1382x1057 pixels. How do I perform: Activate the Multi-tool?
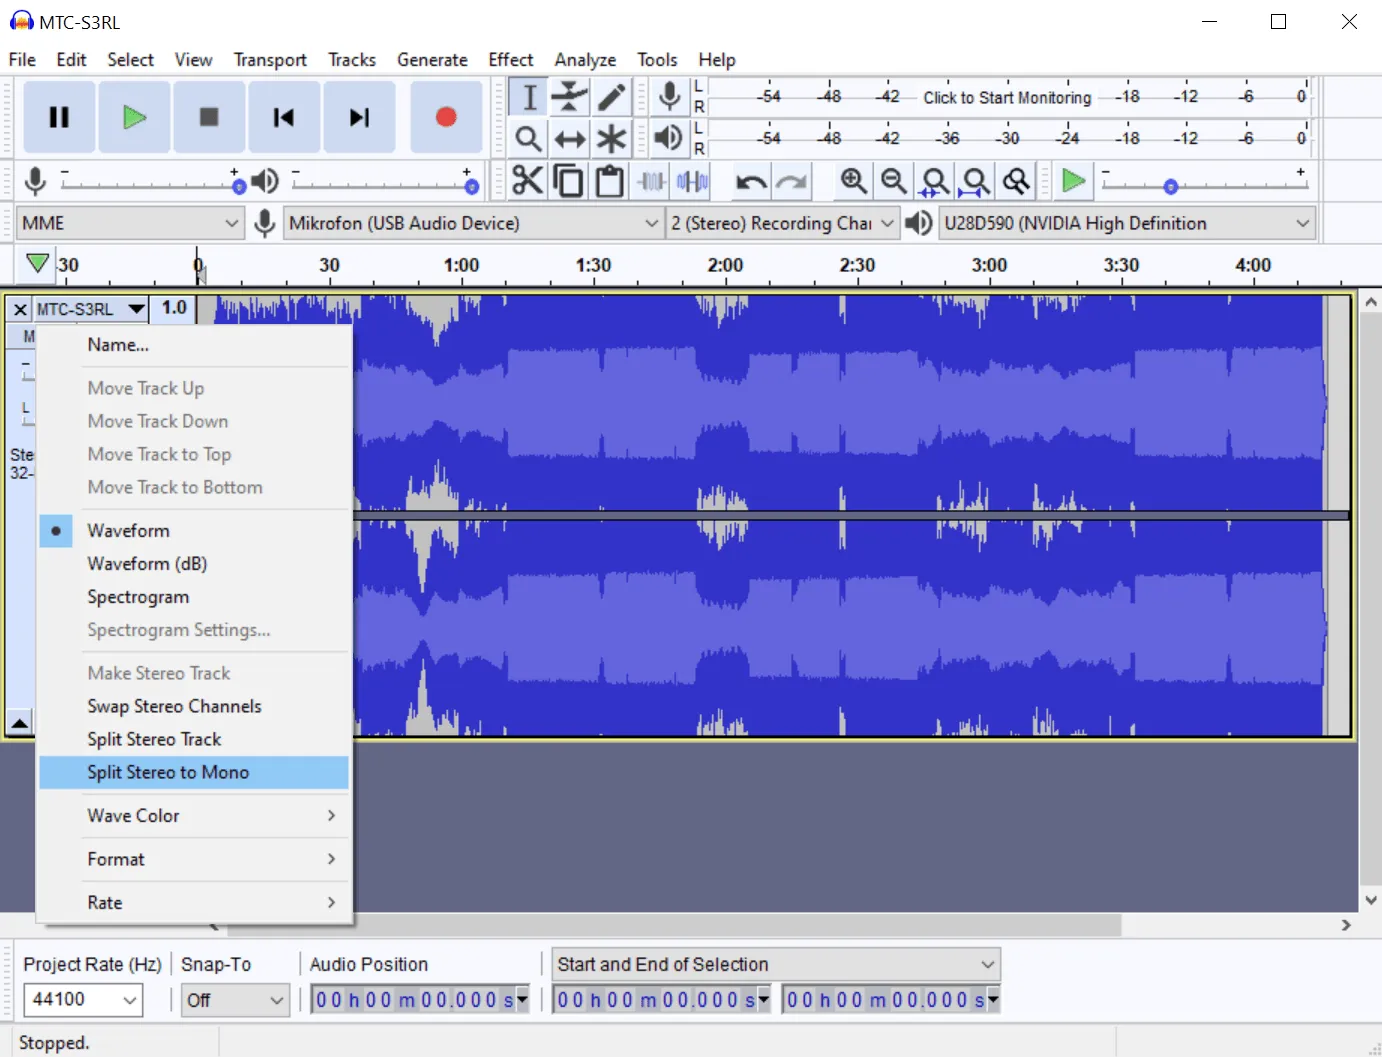click(x=612, y=139)
